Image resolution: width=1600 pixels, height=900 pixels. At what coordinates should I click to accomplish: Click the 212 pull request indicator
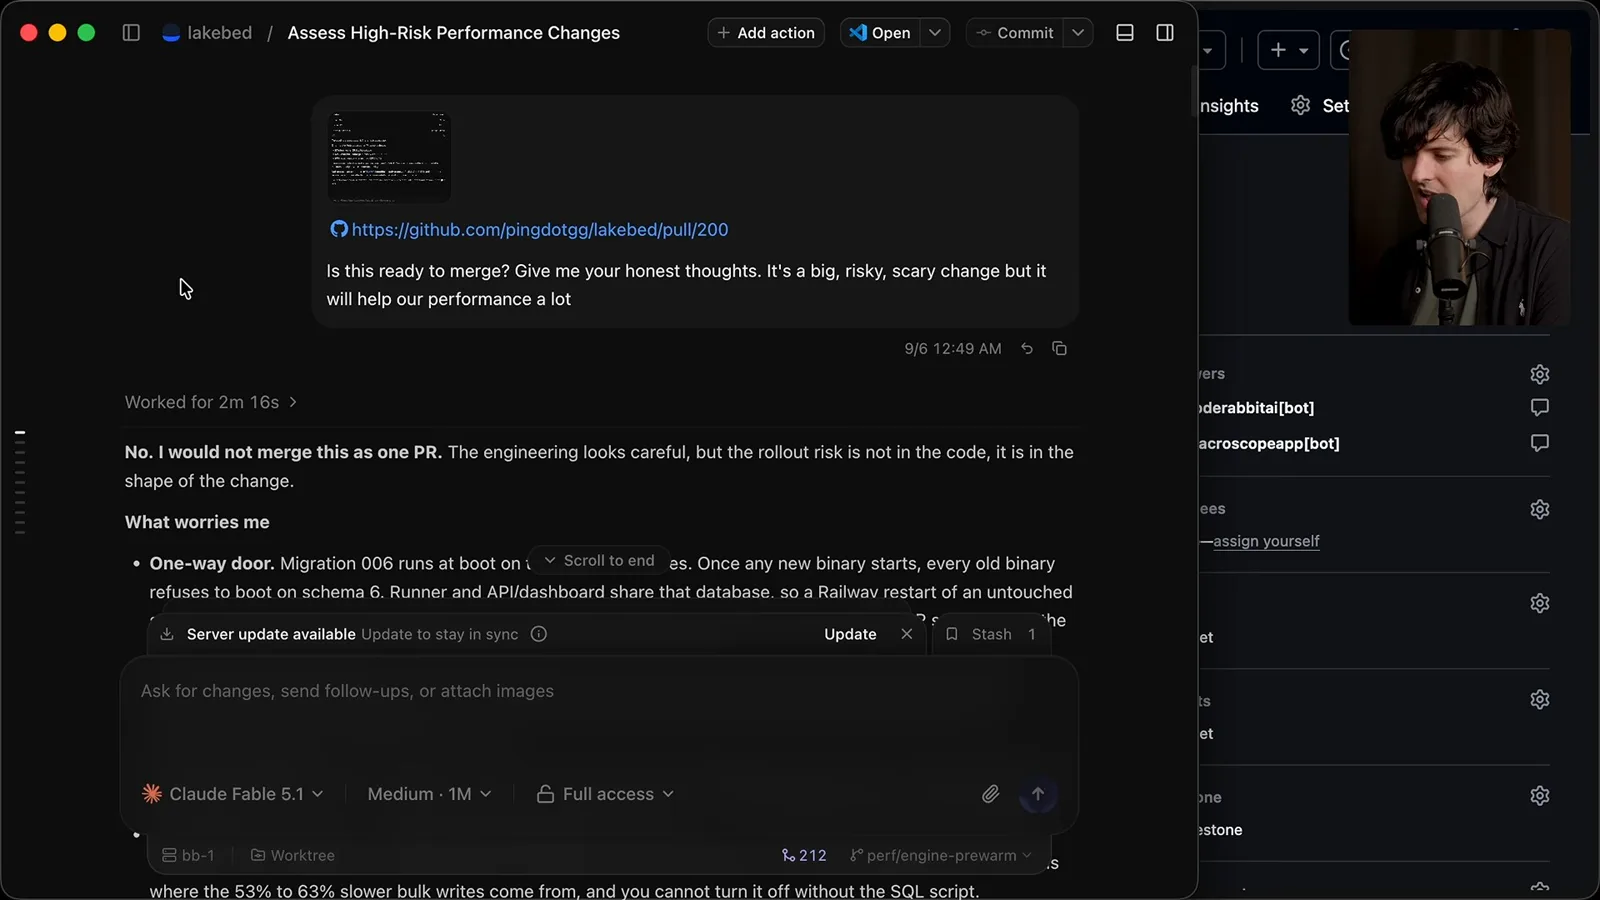pos(804,856)
